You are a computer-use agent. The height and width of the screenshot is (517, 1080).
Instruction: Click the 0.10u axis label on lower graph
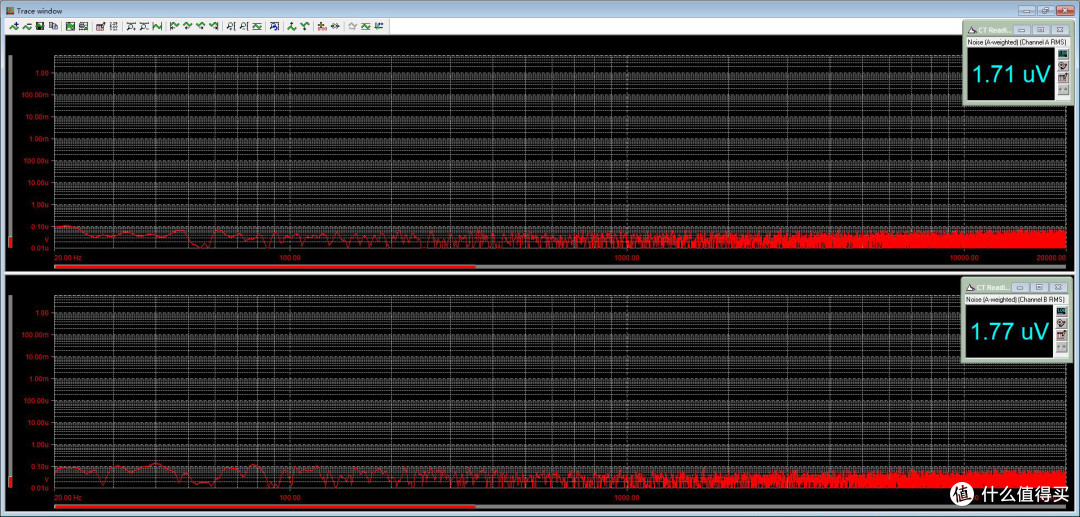pyautogui.click(x=41, y=466)
